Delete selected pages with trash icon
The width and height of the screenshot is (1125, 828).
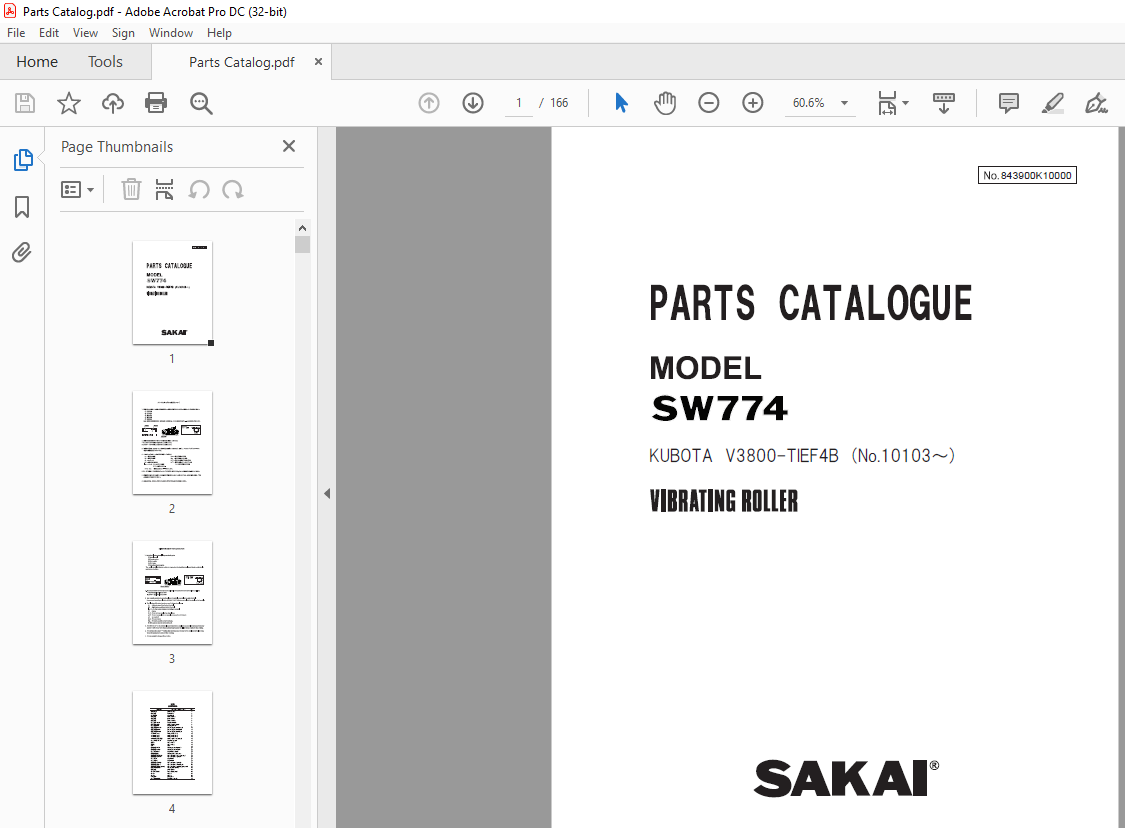pos(131,189)
